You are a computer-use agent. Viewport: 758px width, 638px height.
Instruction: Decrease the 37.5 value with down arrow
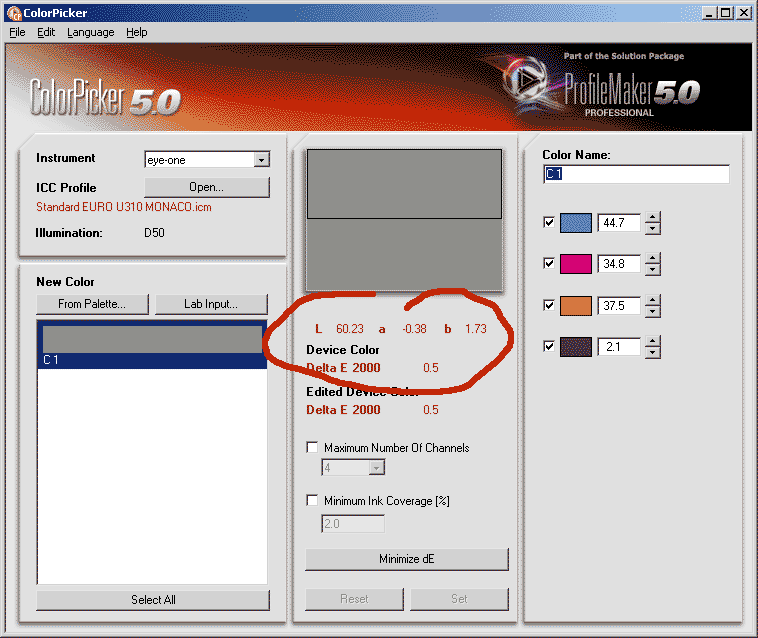653,311
